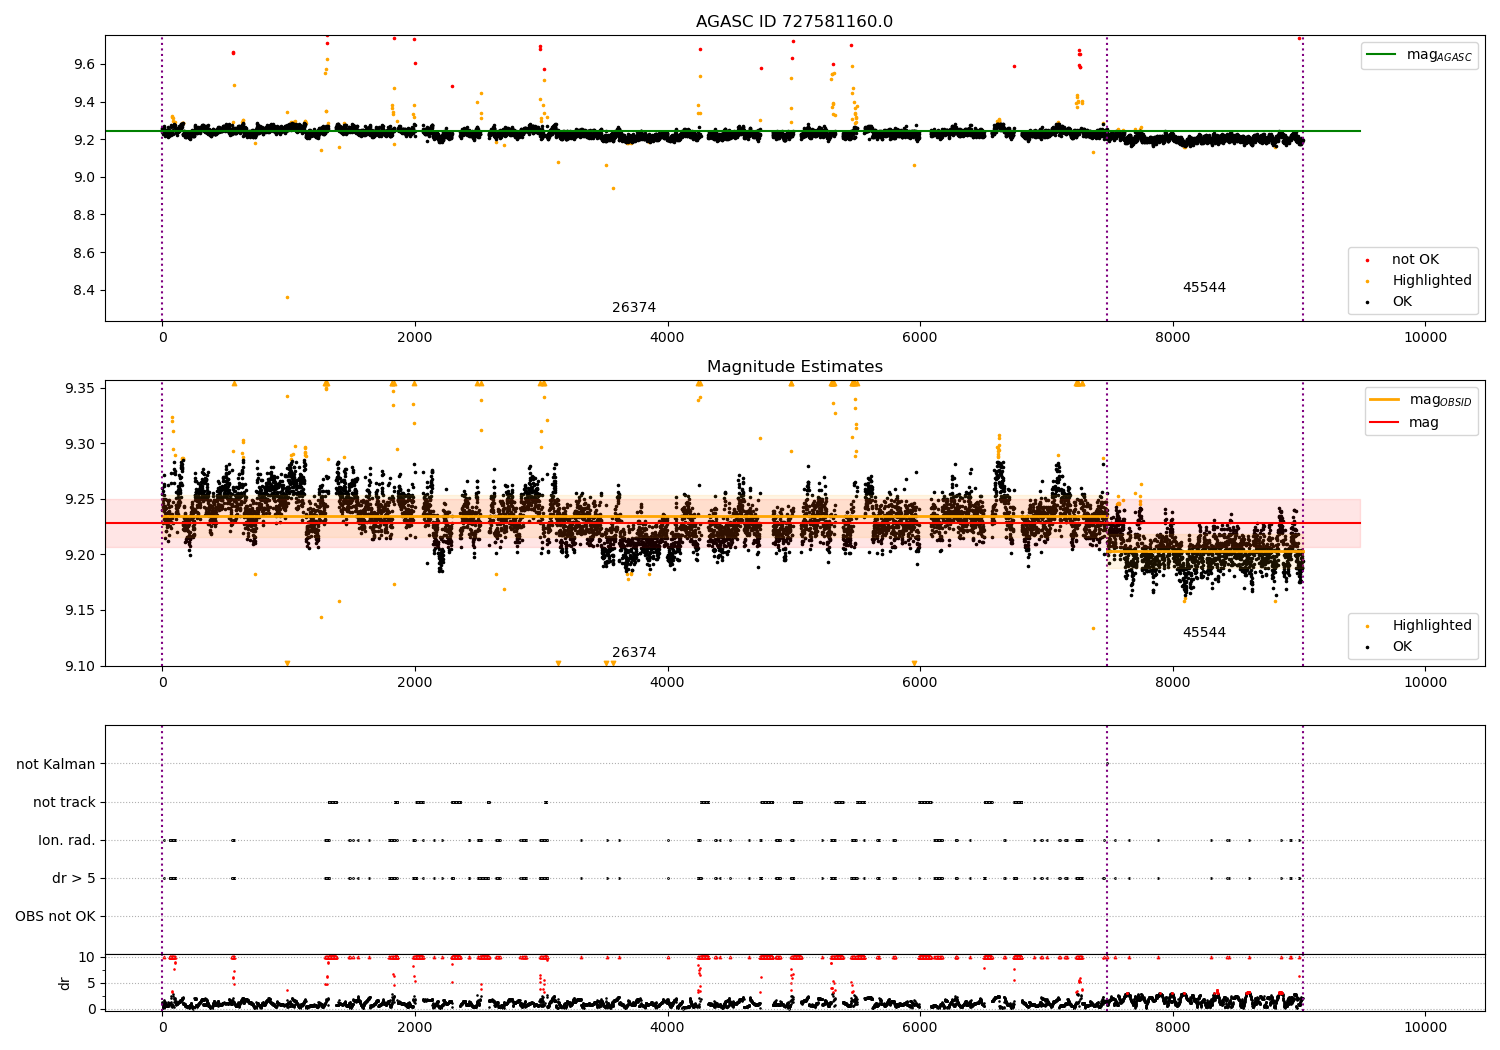Click the 9.20 y-axis tick label
Viewport: 1500px width, 1050px height.
pyautogui.click(x=80, y=555)
